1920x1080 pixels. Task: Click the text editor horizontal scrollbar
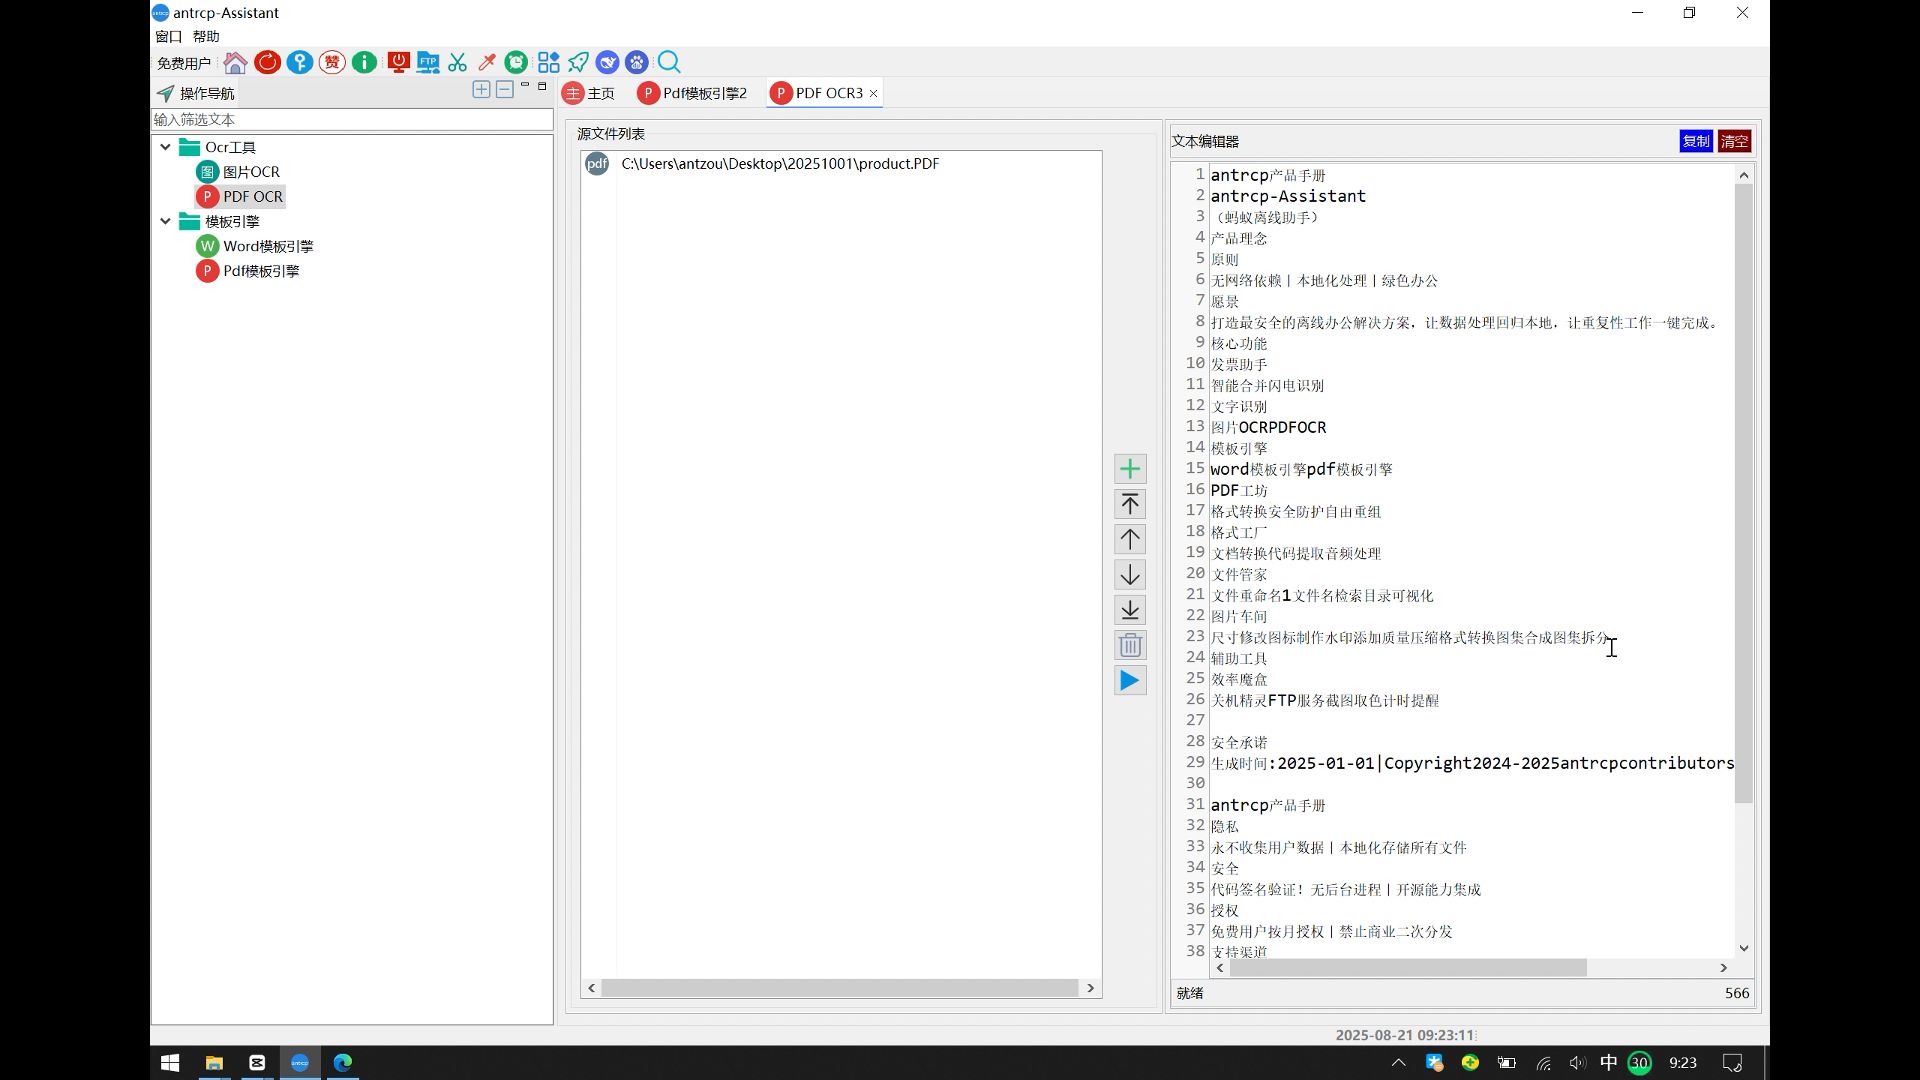(x=1408, y=968)
